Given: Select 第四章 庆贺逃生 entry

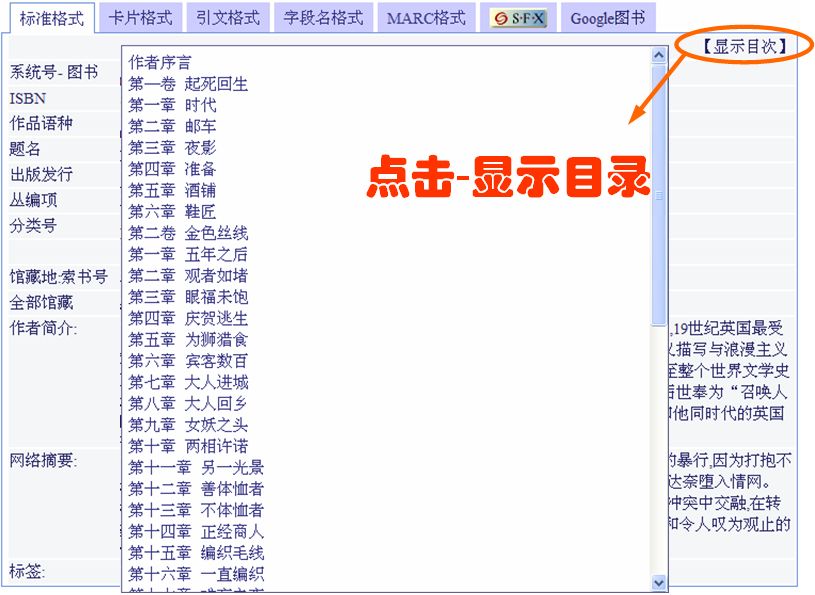Looking at the screenshot, I should pyautogui.click(x=188, y=318).
